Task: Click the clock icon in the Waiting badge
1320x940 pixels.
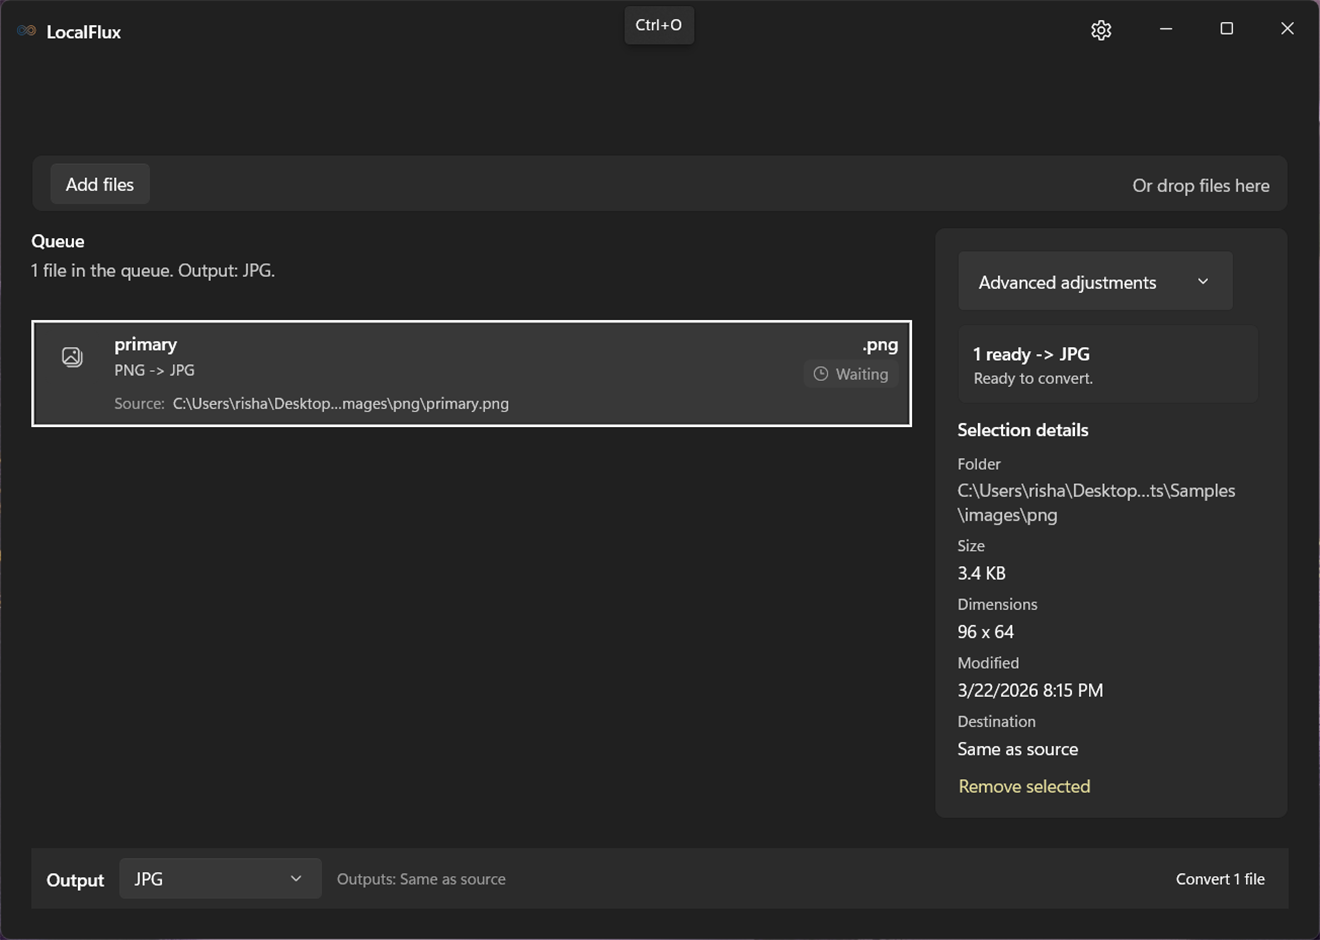Action: [821, 374]
